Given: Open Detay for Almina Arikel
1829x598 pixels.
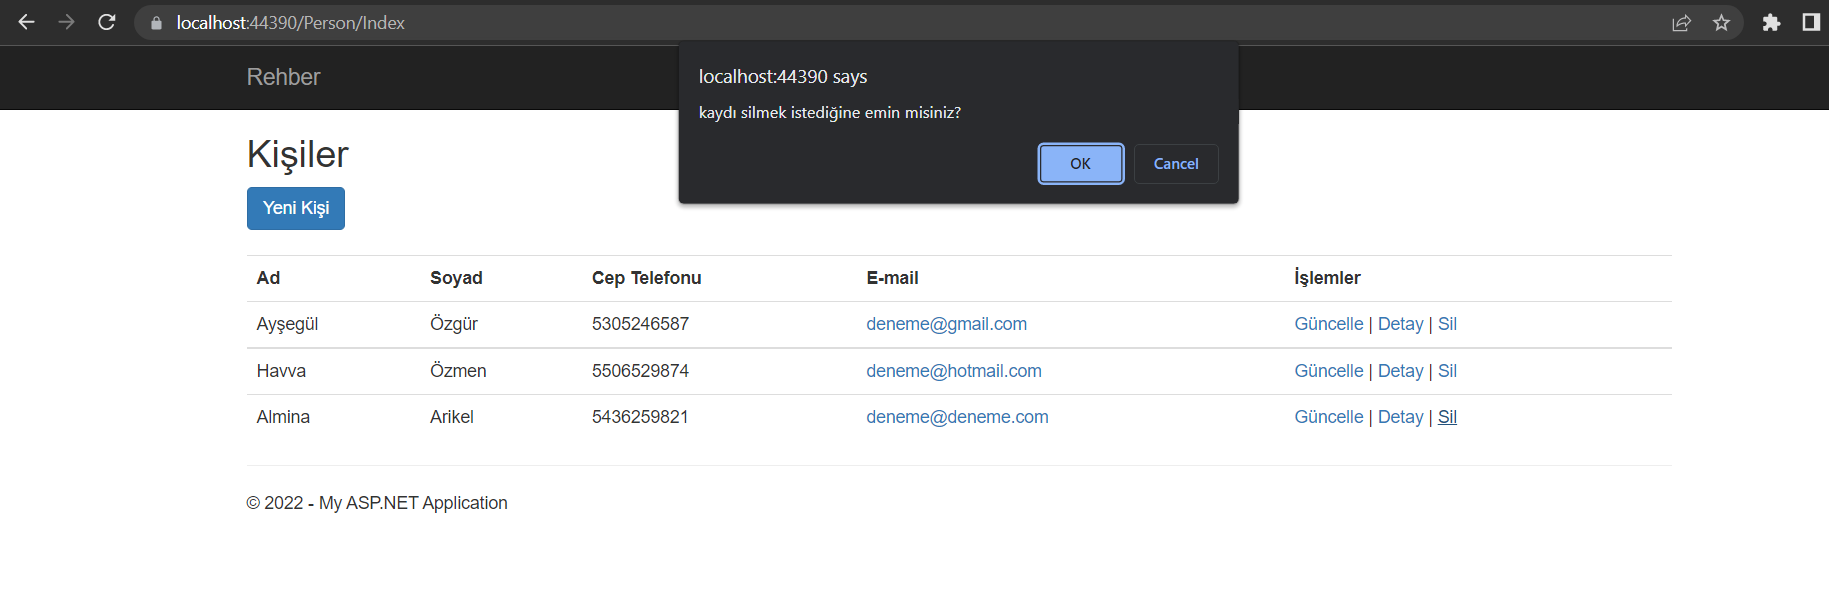Looking at the screenshot, I should [1400, 417].
